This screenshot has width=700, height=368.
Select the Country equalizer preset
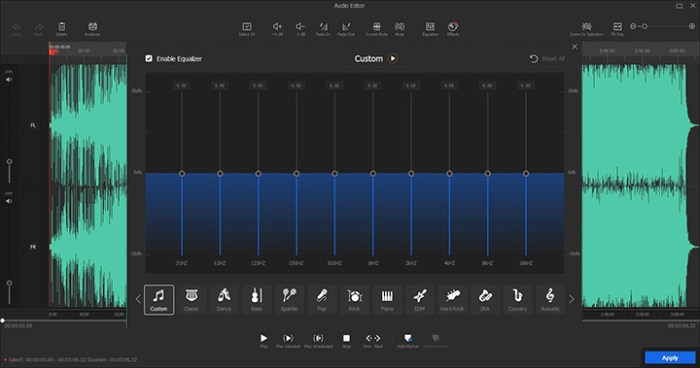click(517, 300)
